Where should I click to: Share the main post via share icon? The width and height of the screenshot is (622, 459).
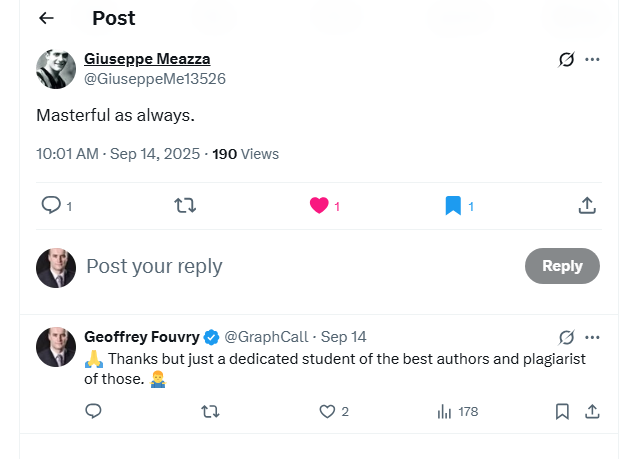pos(587,205)
